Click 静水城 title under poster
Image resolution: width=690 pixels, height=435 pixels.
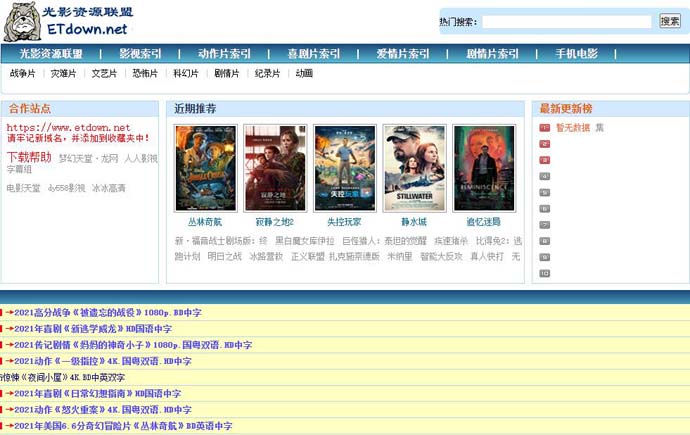coord(414,222)
